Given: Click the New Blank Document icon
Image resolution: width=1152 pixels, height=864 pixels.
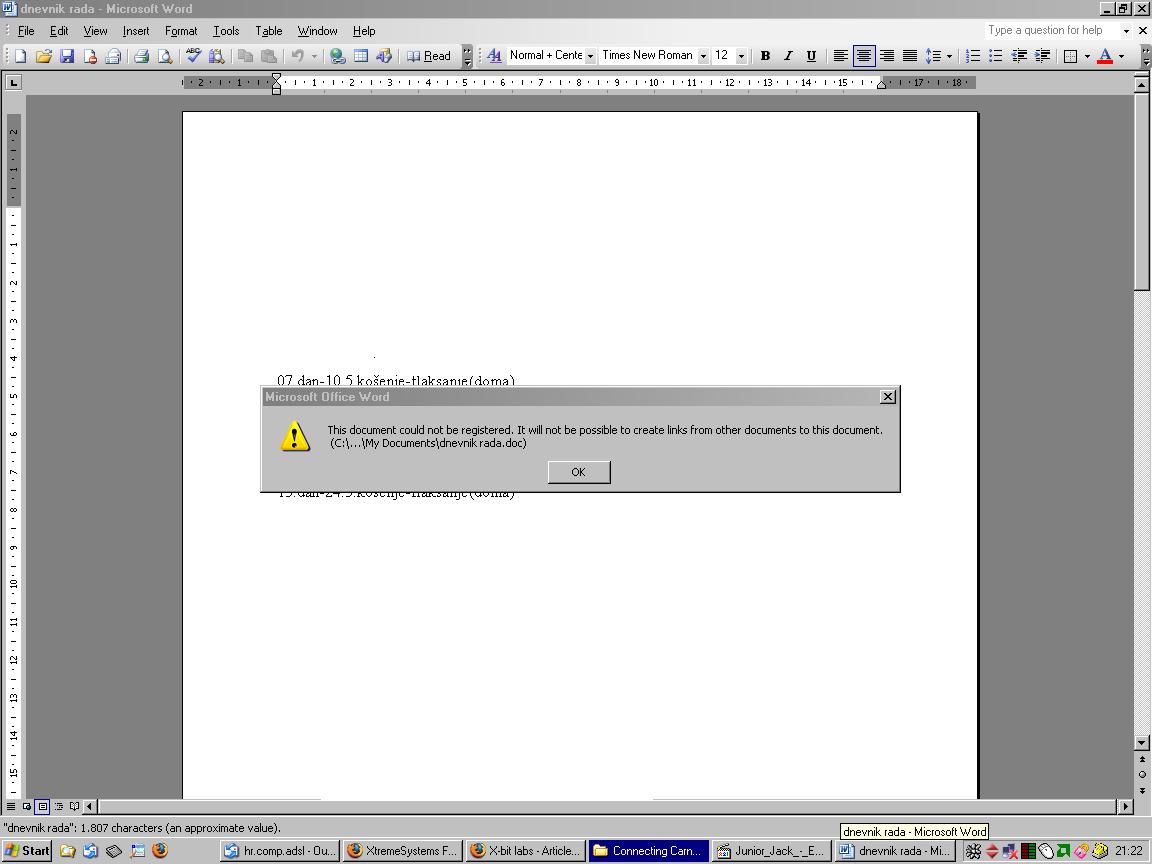Looking at the screenshot, I should click(x=21, y=56).
